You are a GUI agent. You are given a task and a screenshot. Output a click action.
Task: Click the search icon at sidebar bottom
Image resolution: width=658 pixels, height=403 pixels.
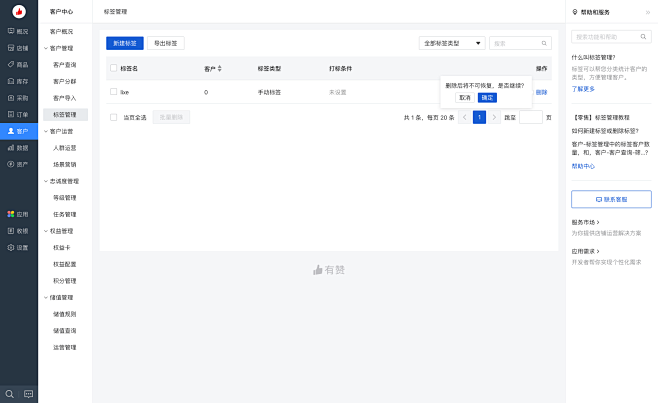pyautogui.click(x=10, y=394)
